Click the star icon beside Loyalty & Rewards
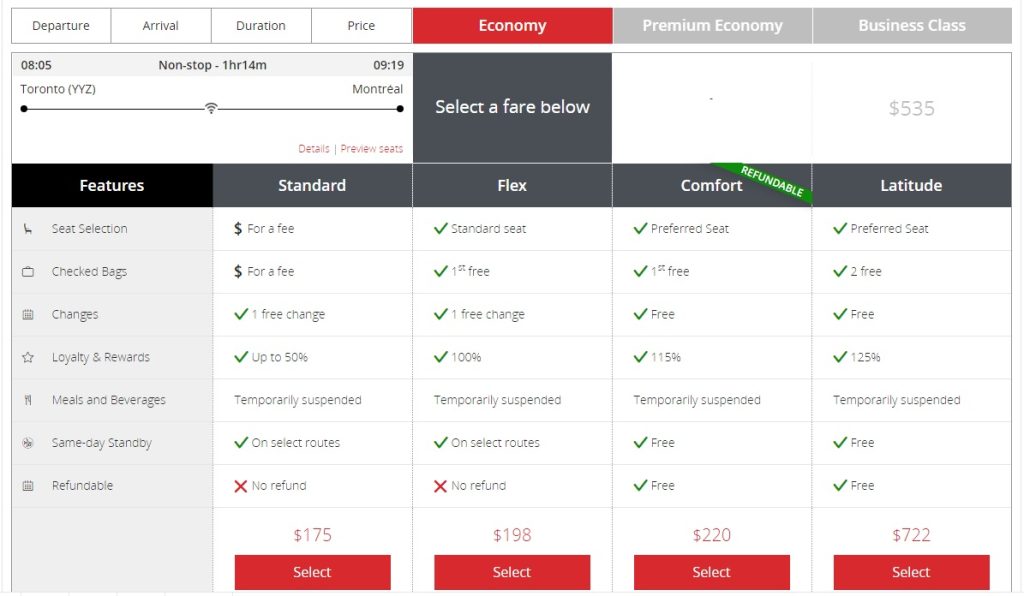The width and height of the screenshot is (1024, 596). pos(28,358)
